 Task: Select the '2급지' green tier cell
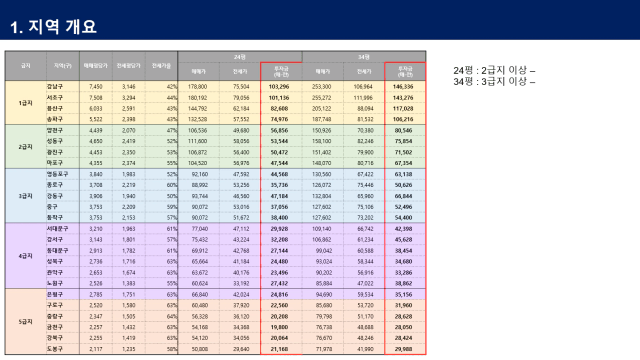pyautogui.click(x=26, y=147)
